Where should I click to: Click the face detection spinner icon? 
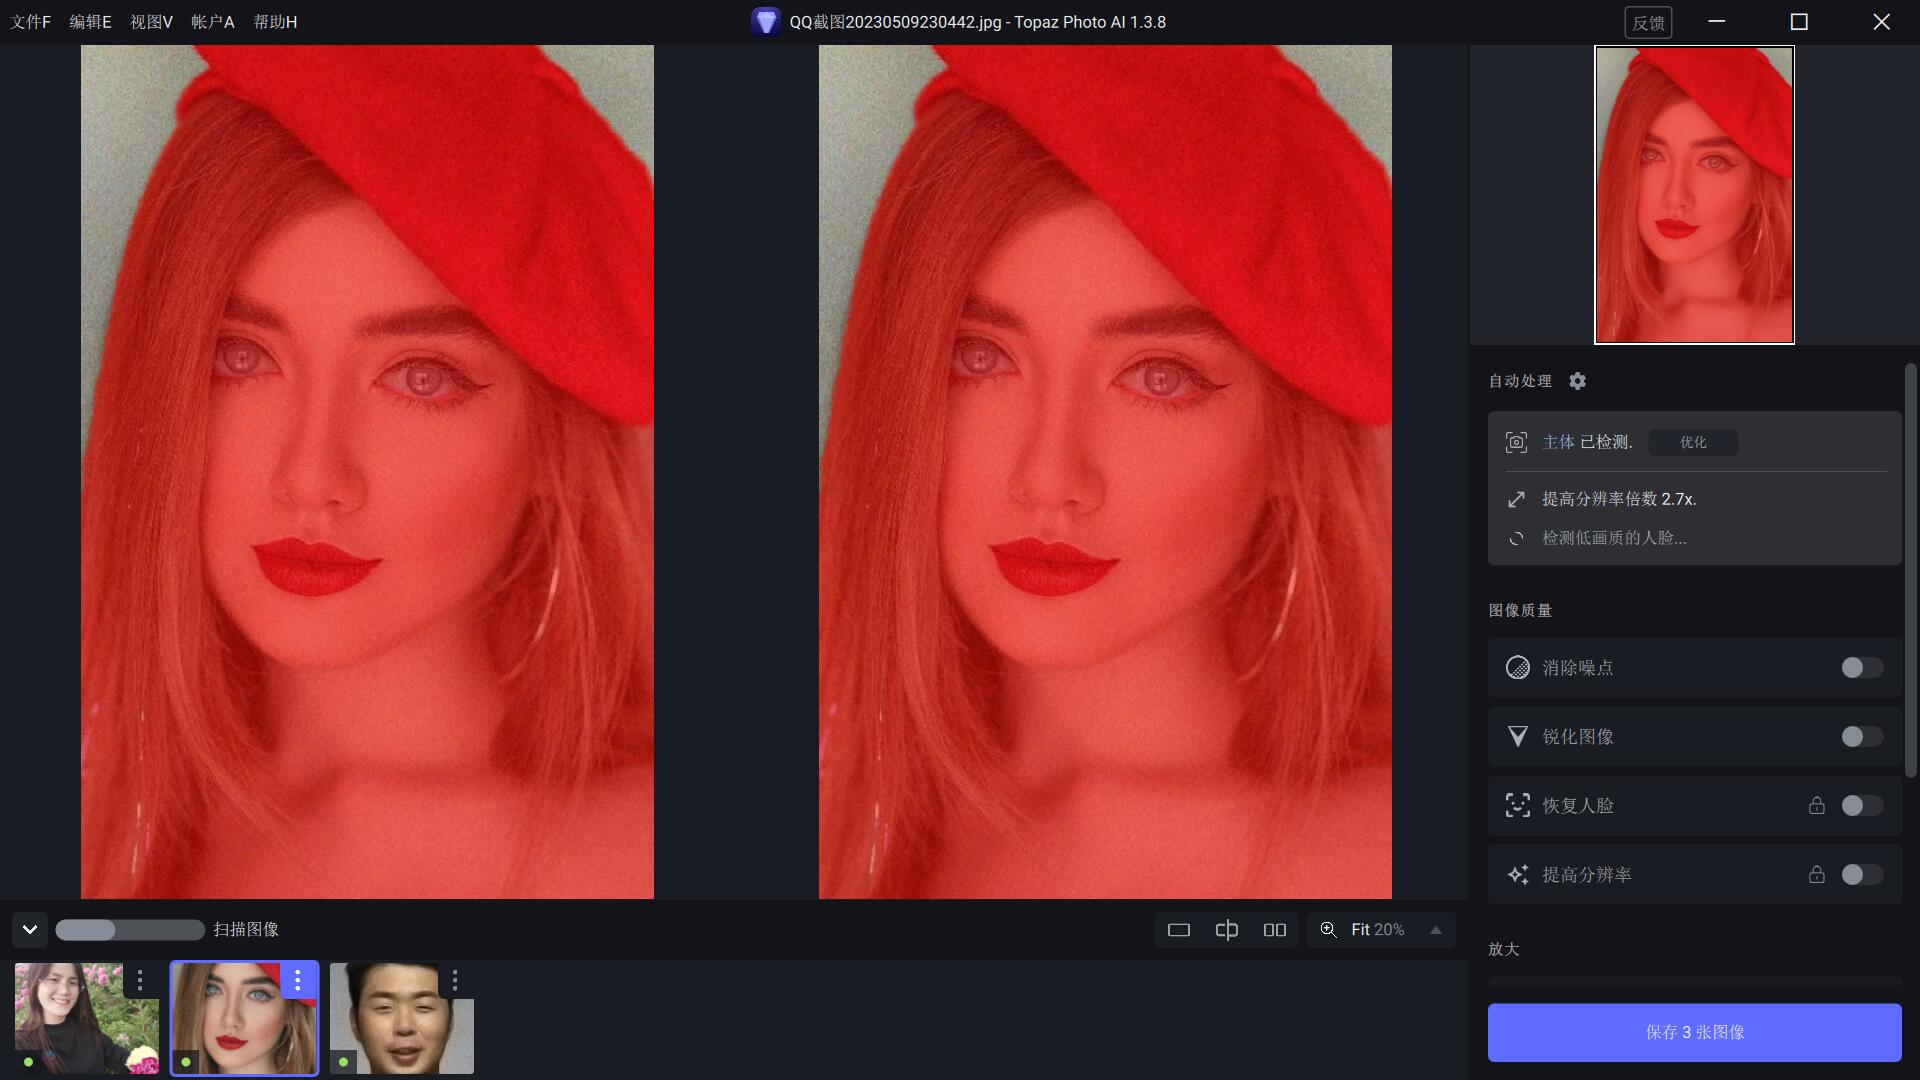(1516, 538)
